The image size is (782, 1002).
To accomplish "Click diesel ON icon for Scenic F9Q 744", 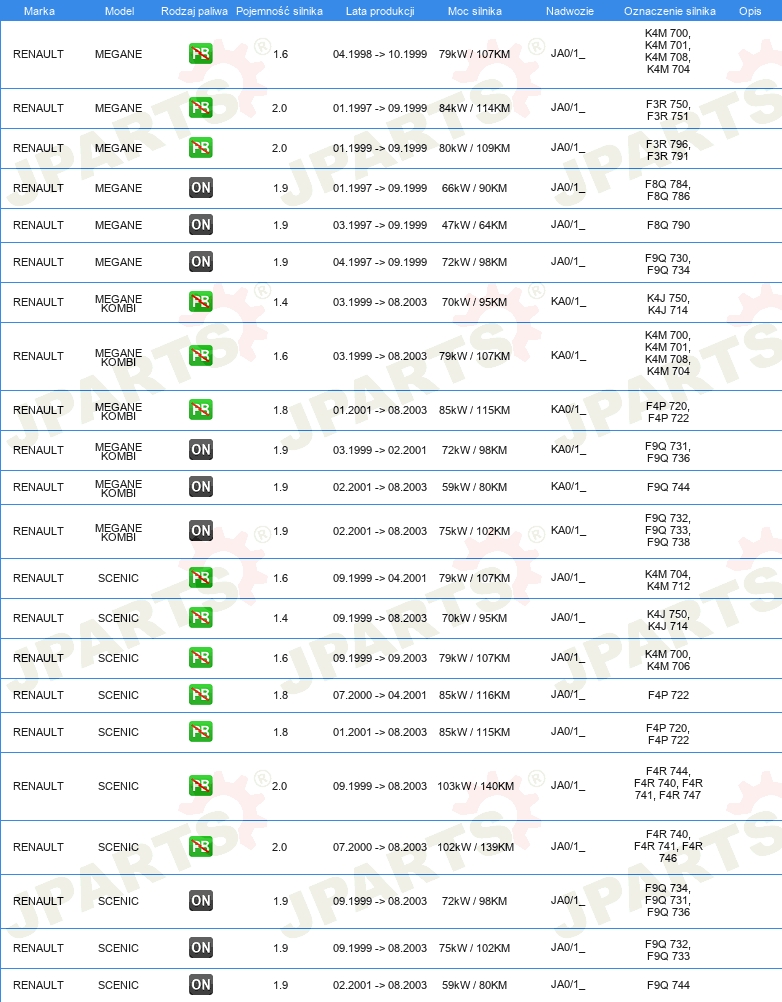I will coord(201,985).
